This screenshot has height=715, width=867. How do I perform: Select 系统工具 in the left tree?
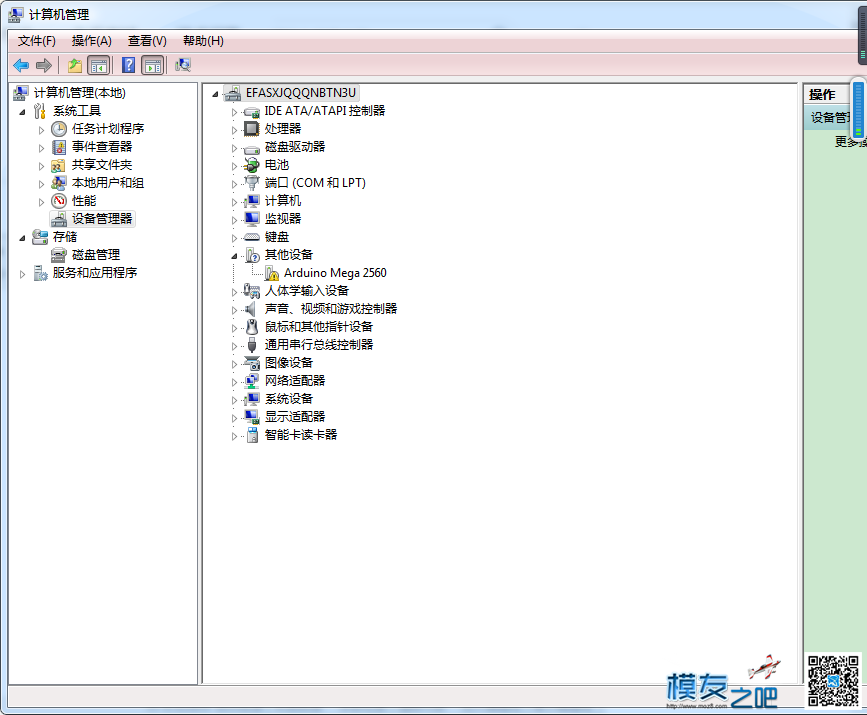pos(77,111)
